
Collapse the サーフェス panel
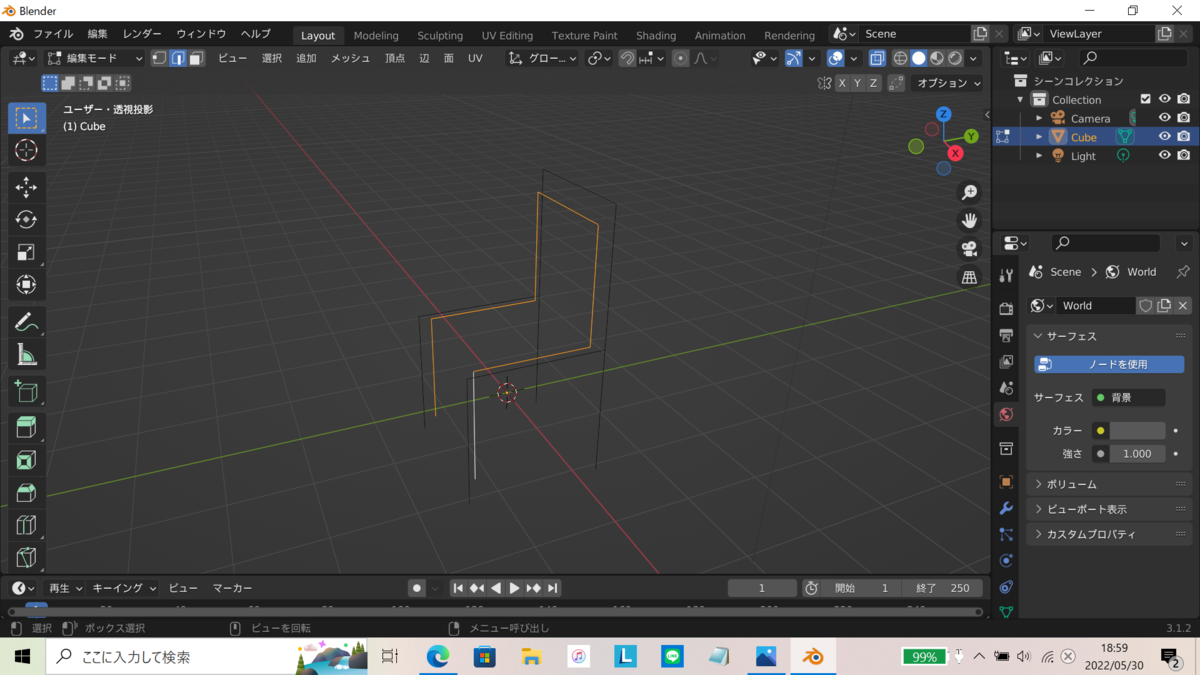(1110, 336)
